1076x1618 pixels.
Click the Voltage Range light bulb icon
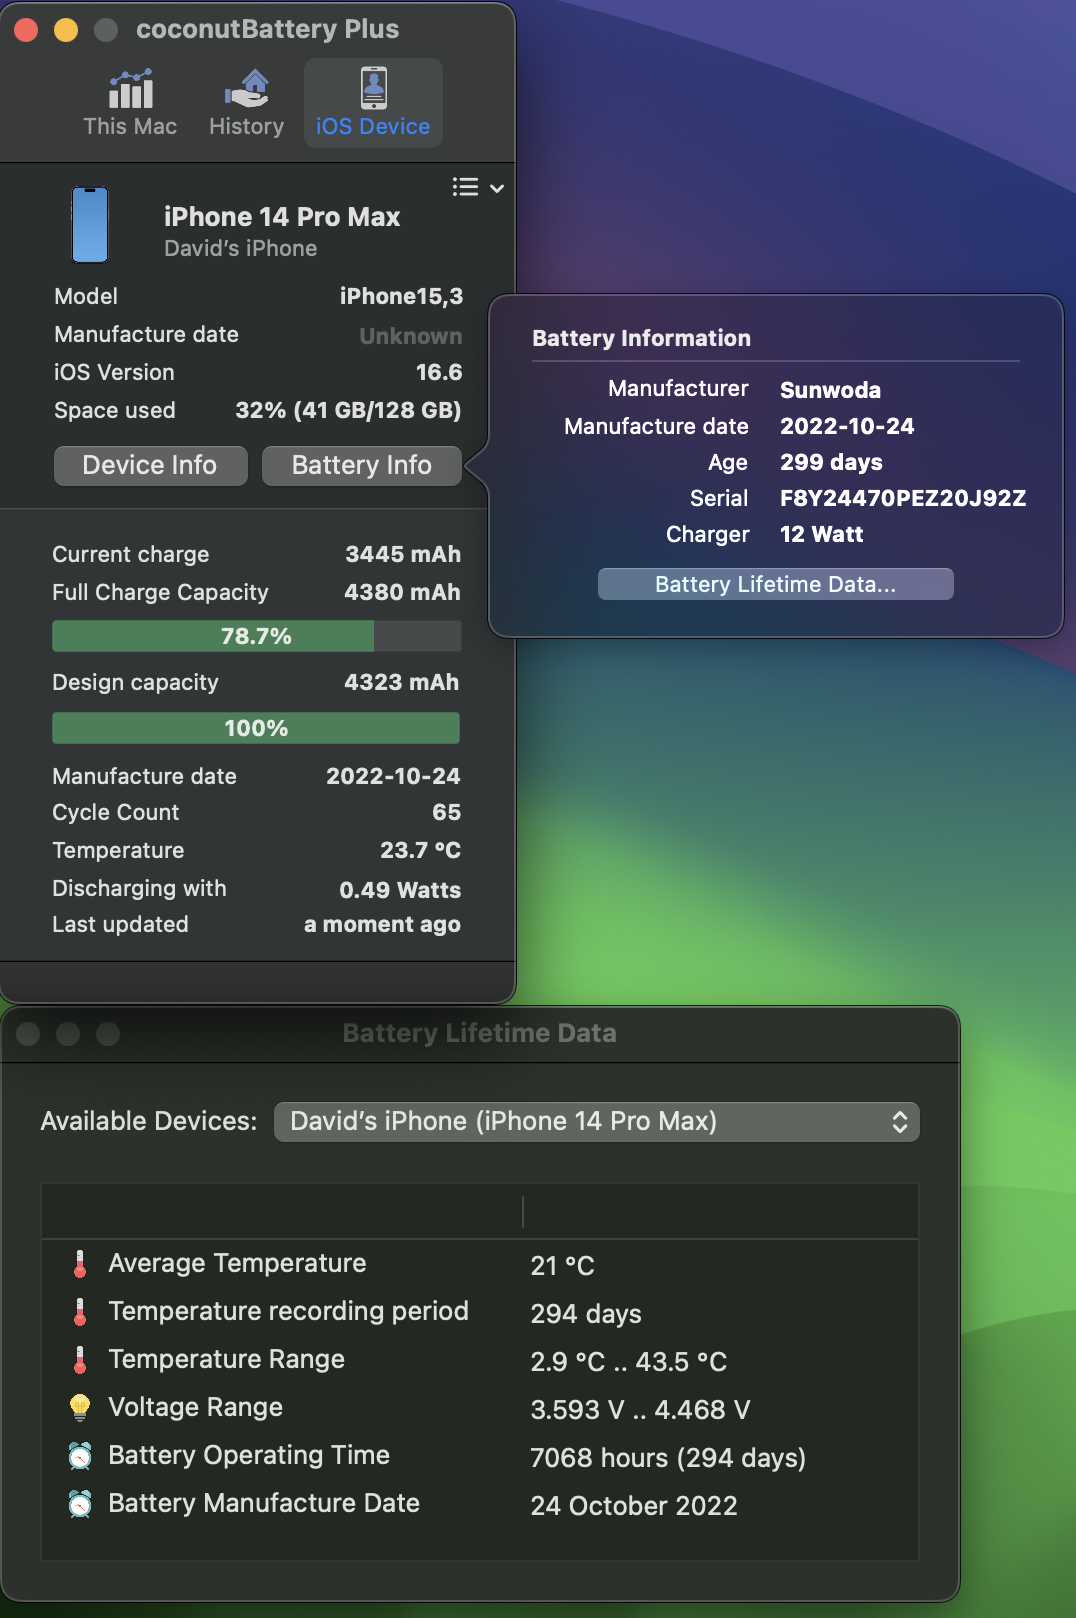tap(80, 1408)
